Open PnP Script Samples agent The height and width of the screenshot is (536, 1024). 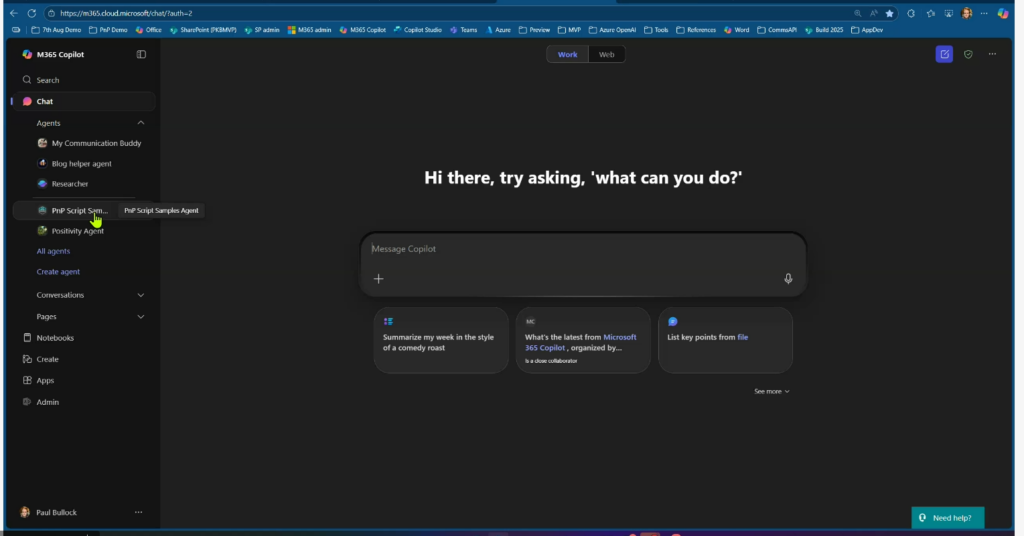coord(73,210)
